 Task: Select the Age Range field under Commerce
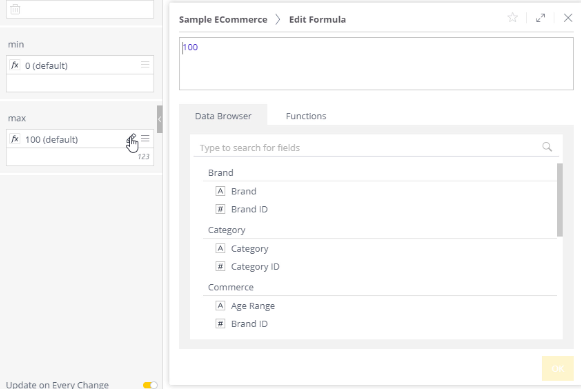(253, 306)
